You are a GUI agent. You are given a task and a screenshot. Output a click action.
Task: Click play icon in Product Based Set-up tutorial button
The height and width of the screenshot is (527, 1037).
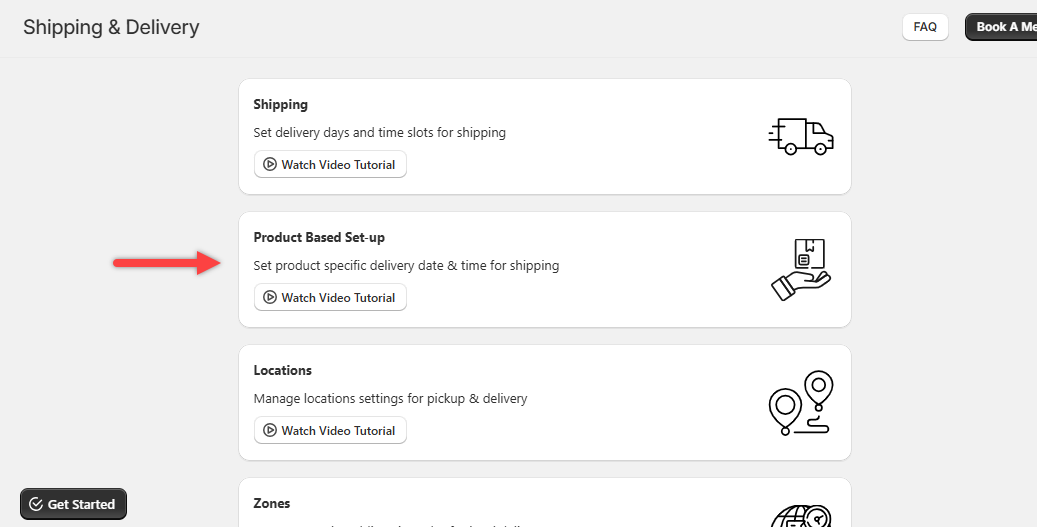click(x=270, y=298)
